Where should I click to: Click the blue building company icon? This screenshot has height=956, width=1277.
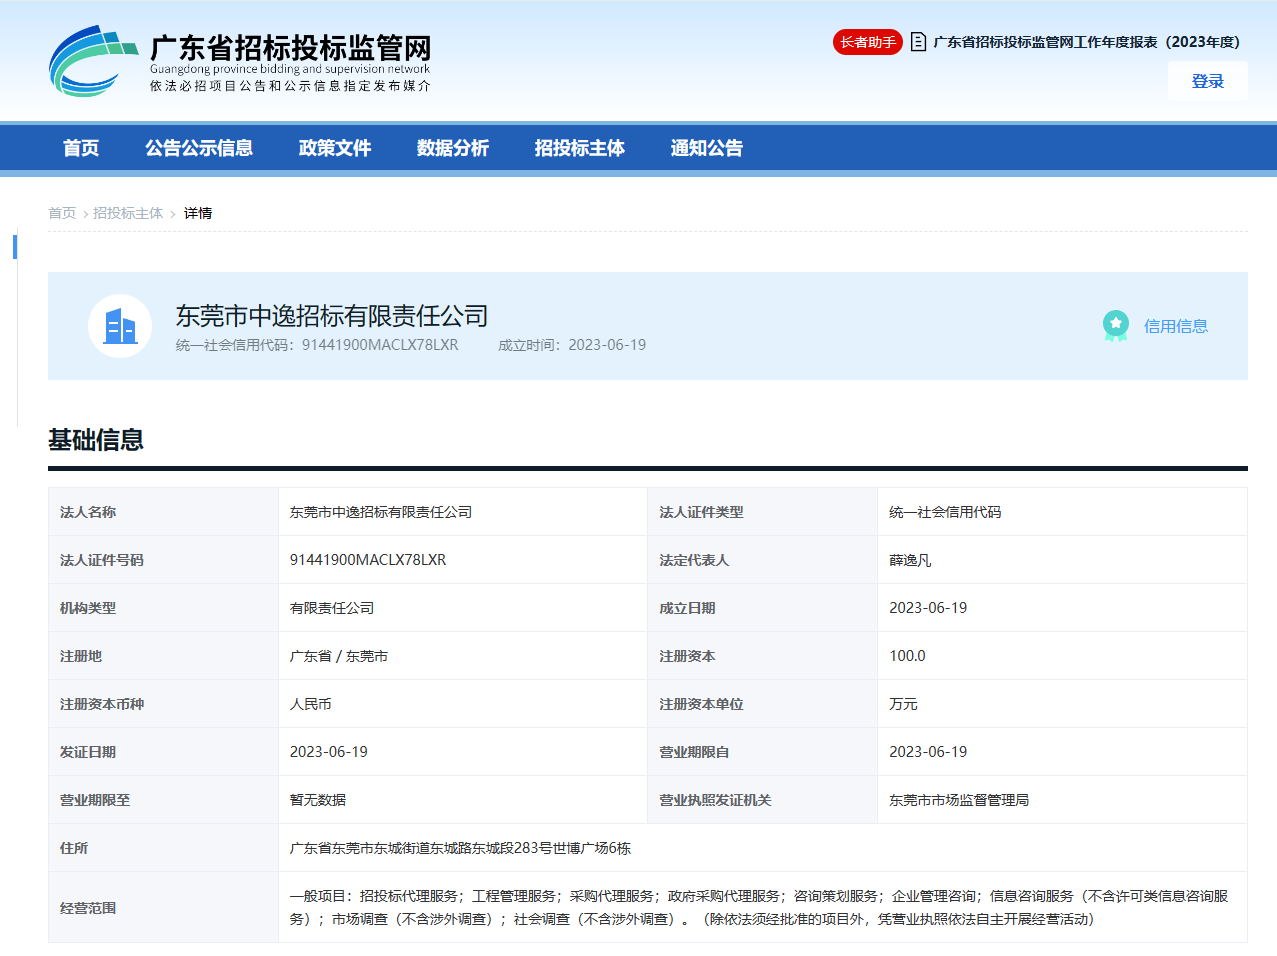coord(120,326)
